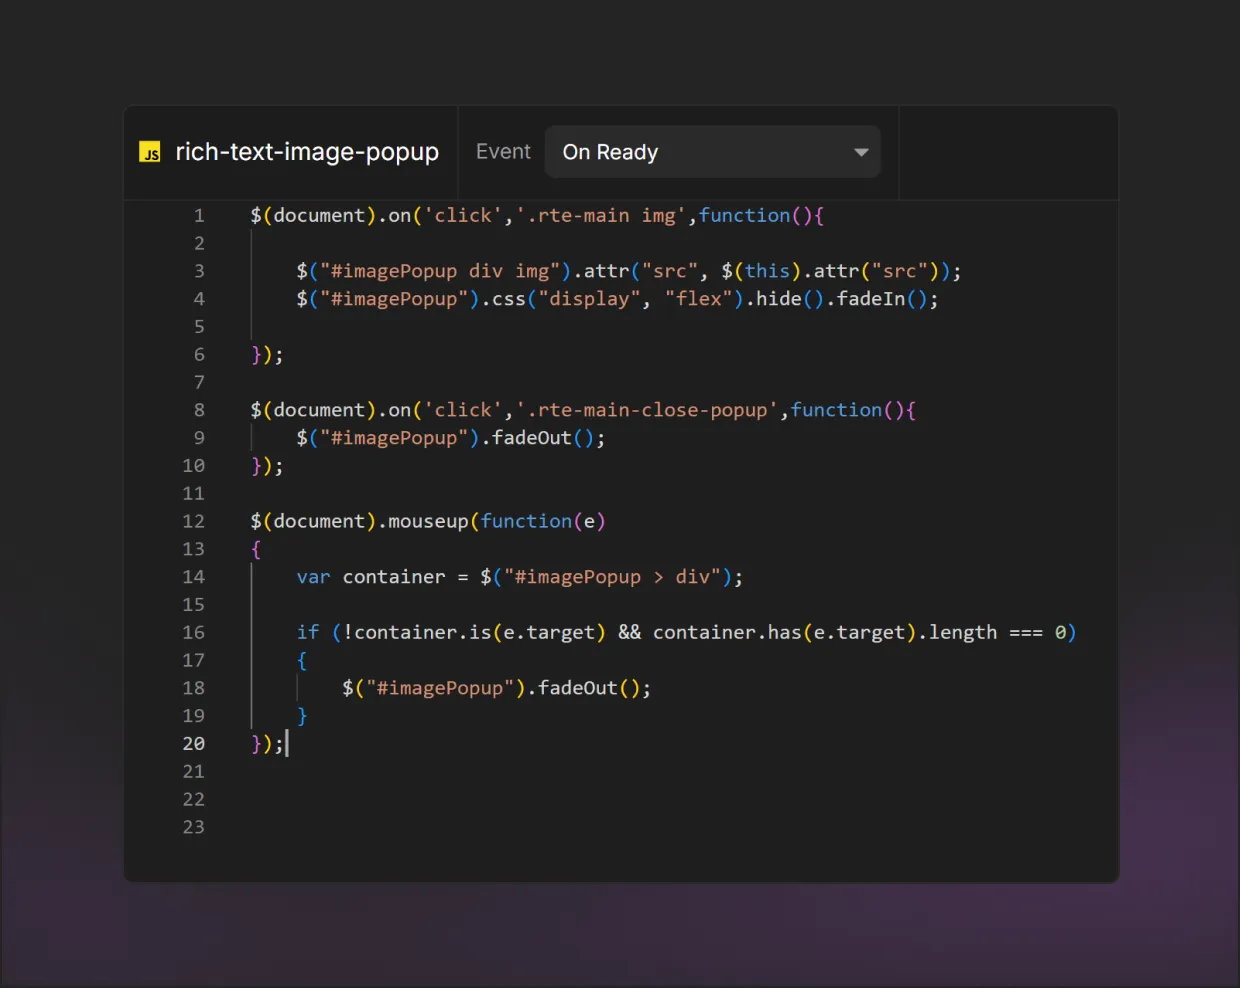Open the On Ready event dropdown
Image resolution: width=1240 pixels, height=988 pixels.
point(712,152)
